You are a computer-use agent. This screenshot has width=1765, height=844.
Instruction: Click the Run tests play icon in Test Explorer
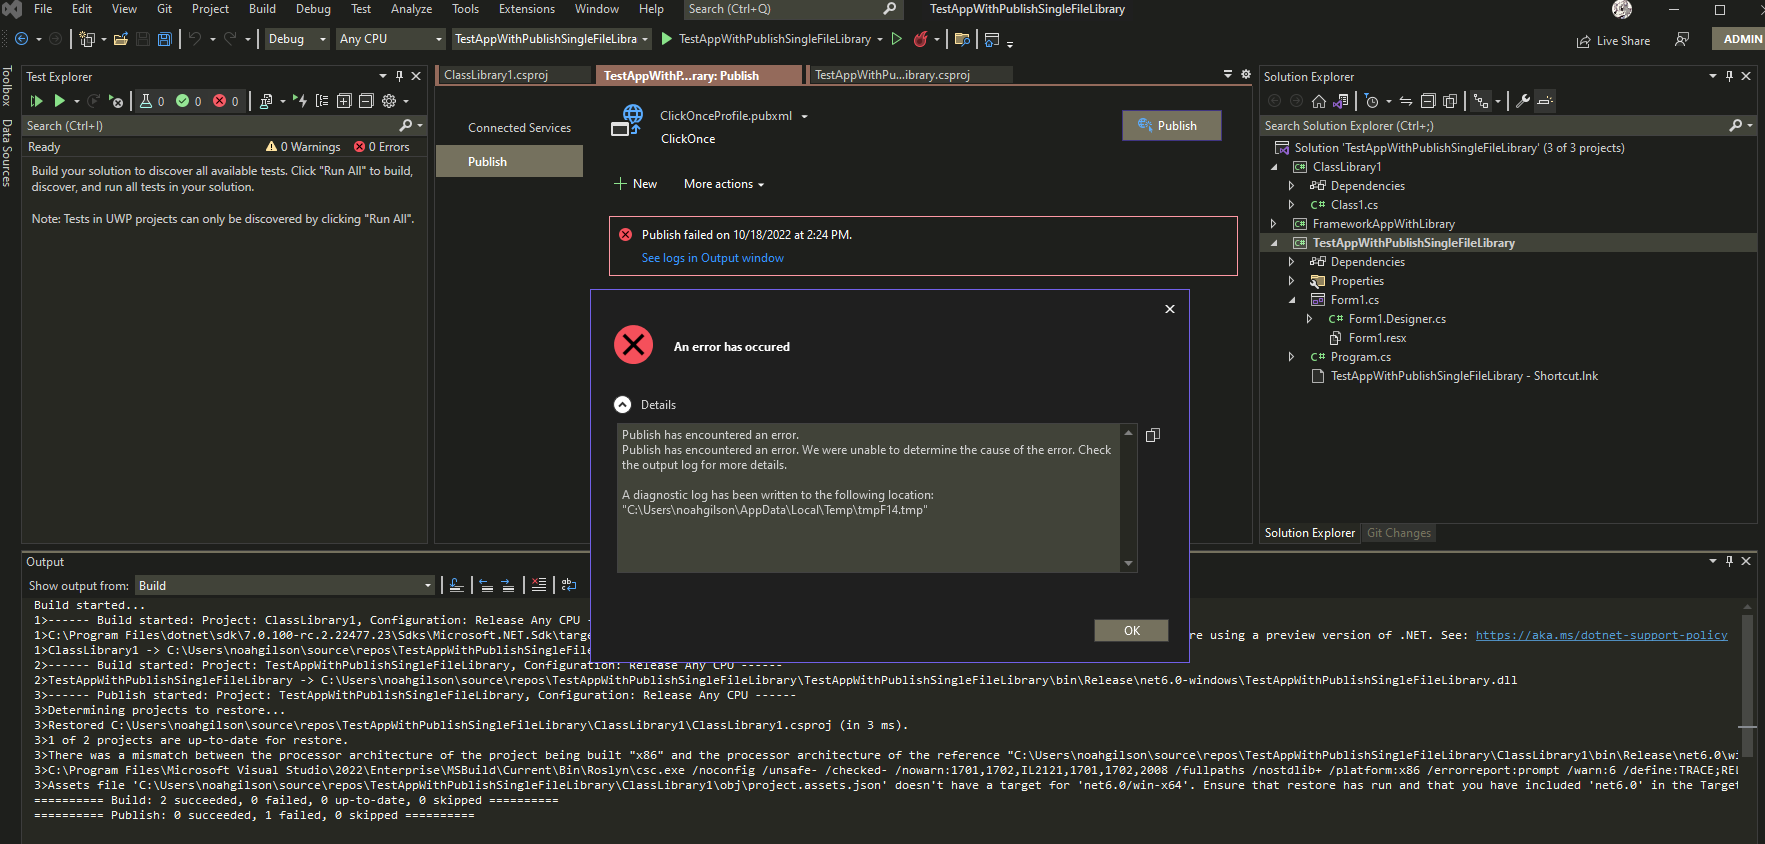(x=59, y=101)
